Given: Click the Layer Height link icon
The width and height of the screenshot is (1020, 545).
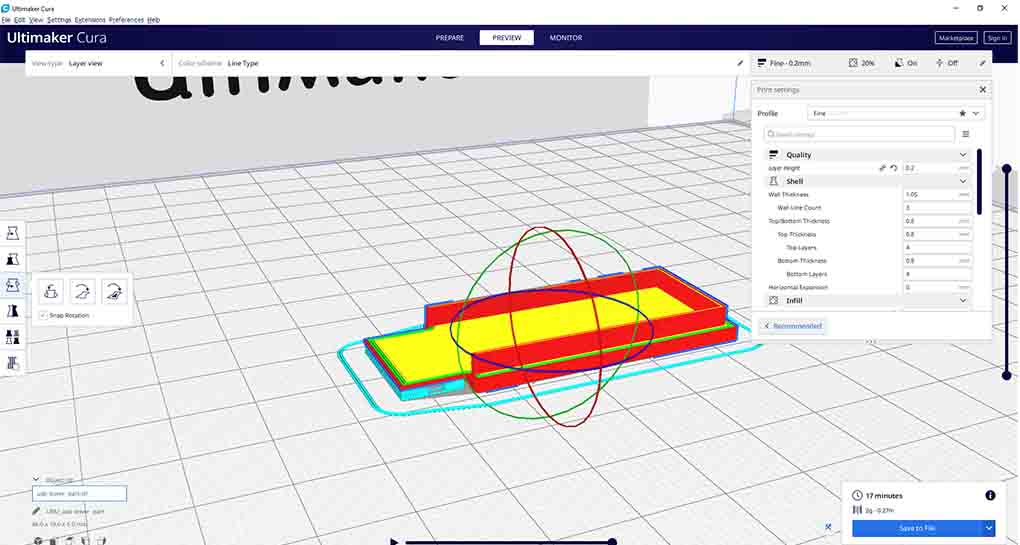Looking at the screenshot, I should [883, 168].
